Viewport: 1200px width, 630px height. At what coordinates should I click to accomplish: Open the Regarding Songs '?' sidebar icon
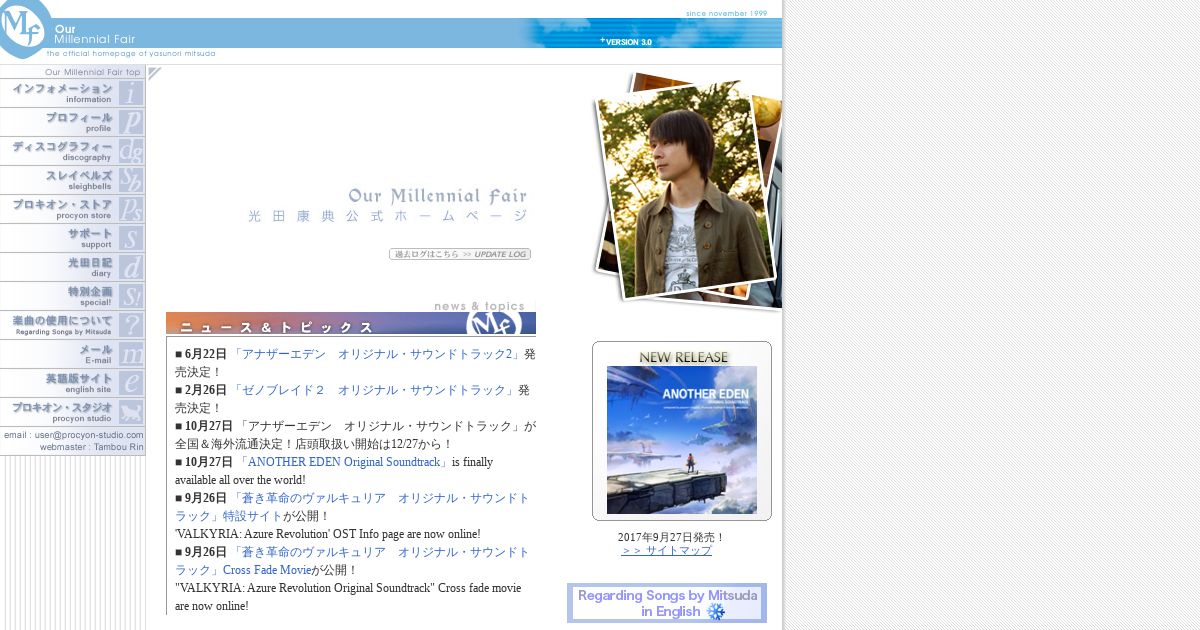pos(131,325)
